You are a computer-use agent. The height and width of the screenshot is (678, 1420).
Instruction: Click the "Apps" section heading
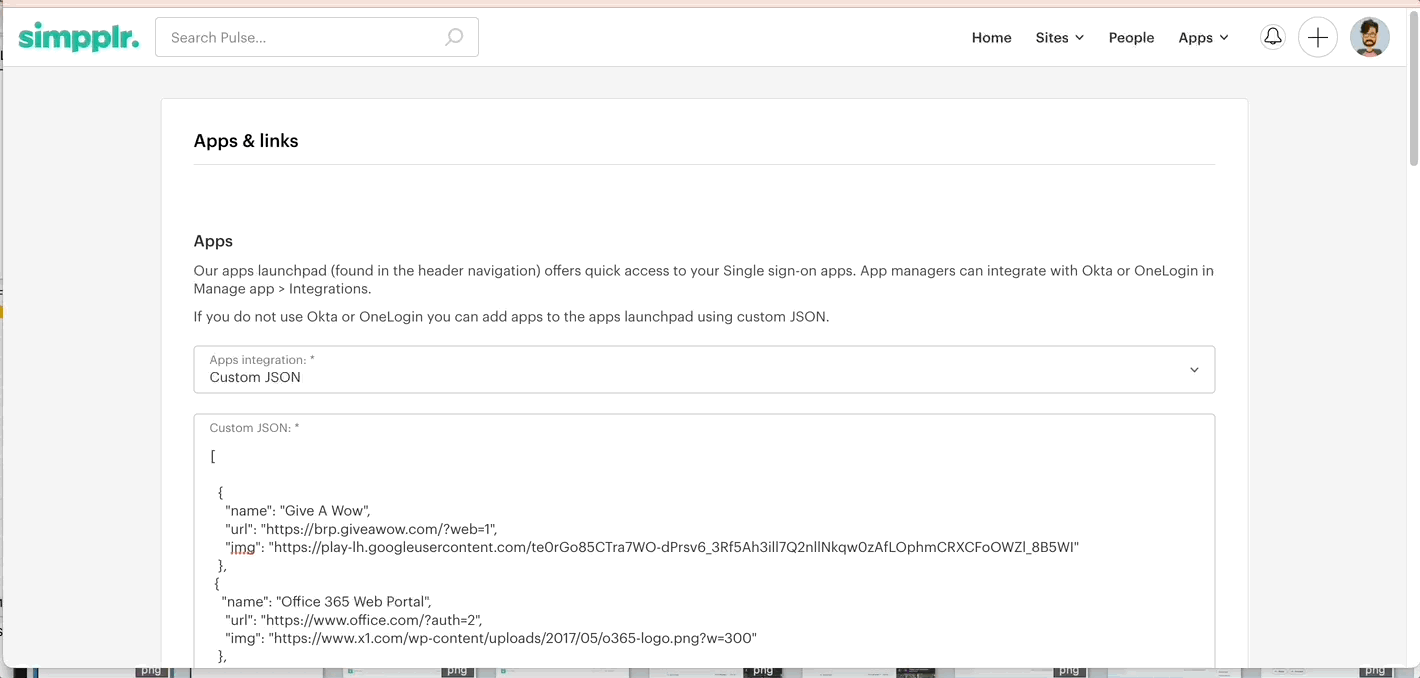click(x=213, y=241)
